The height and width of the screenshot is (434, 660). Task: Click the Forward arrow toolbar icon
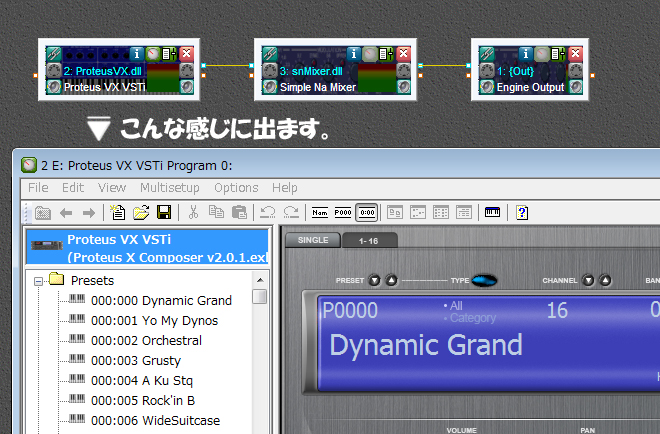pyautogui.click(x=89, y=213)
